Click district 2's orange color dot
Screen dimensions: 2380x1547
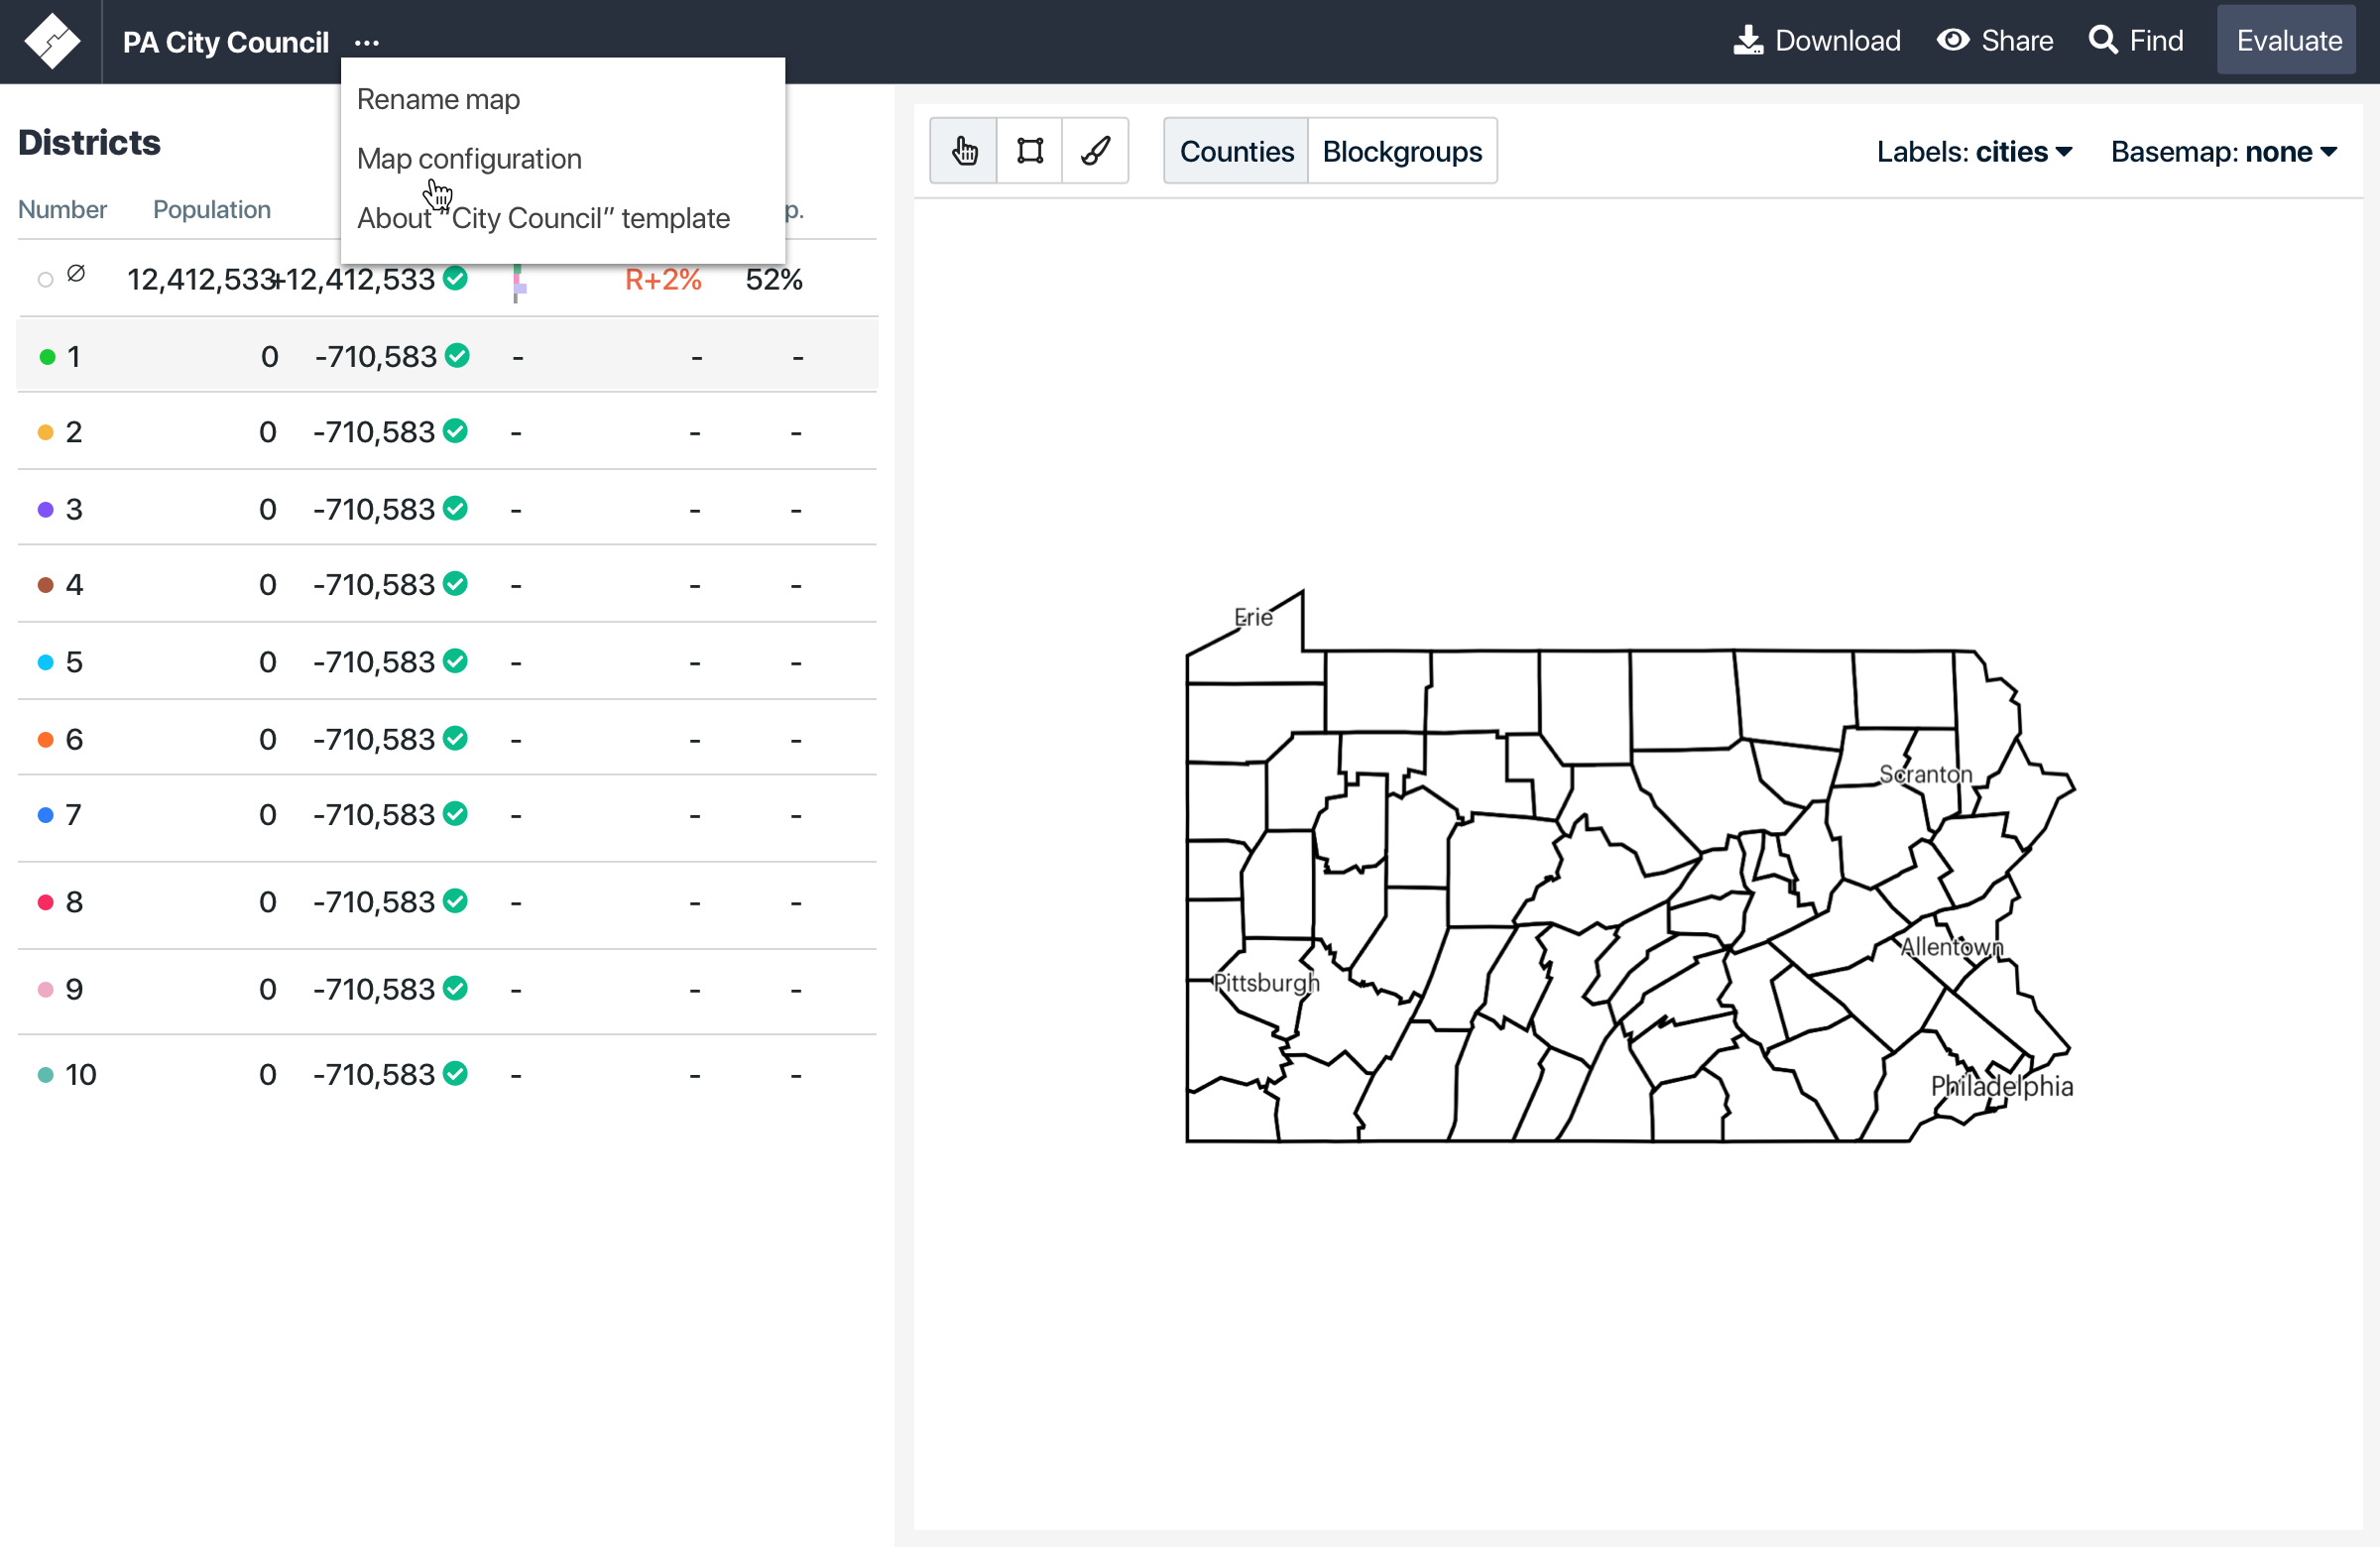coord(45,432)
